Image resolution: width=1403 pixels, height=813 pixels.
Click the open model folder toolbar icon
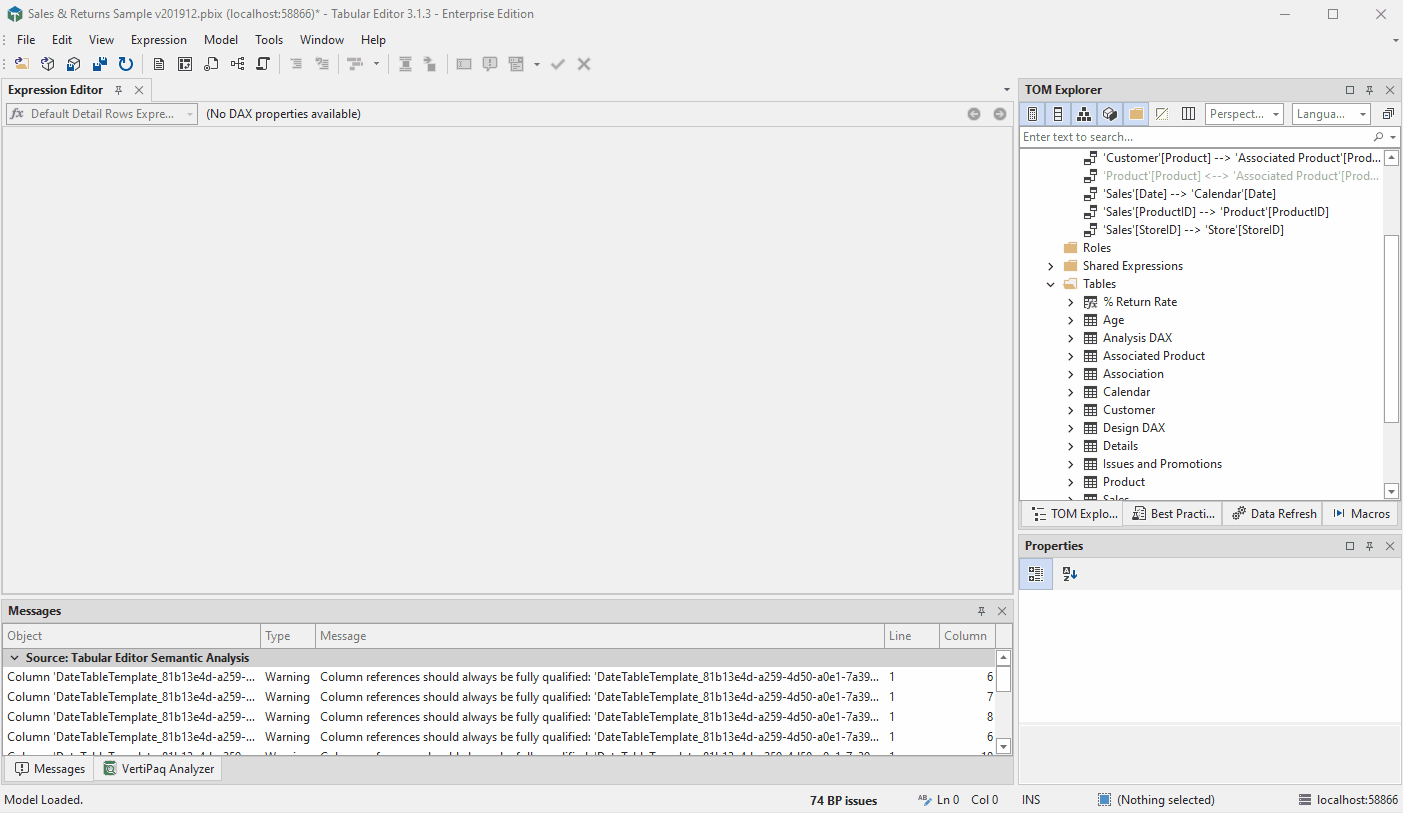[21, 64]
